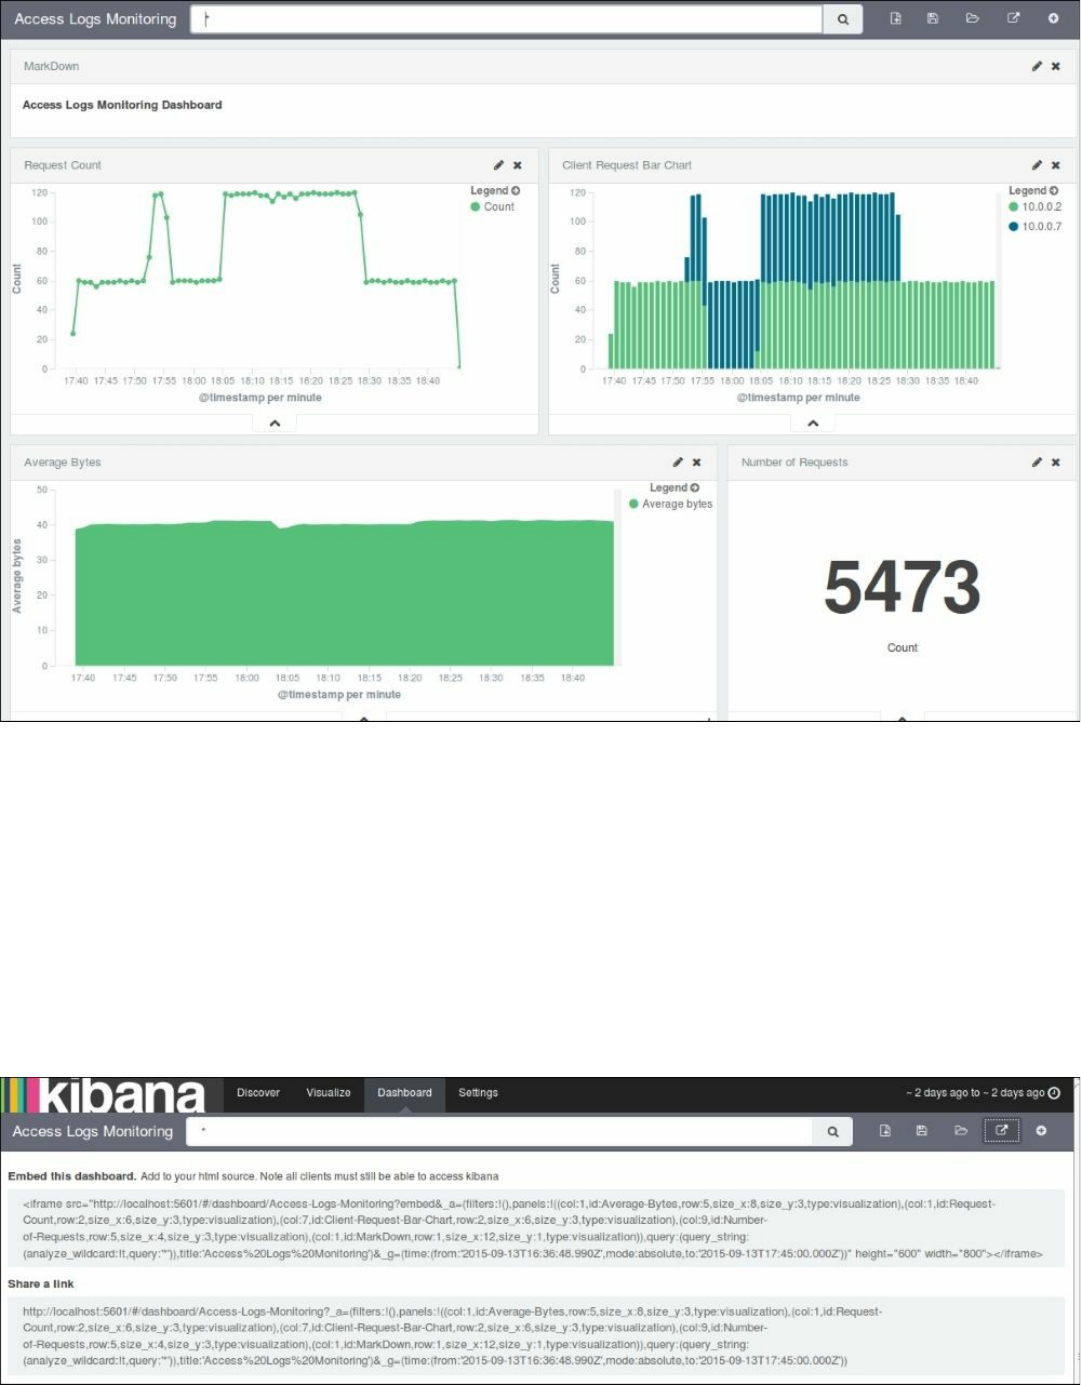Click the Kibana logo

point(105,1096)
